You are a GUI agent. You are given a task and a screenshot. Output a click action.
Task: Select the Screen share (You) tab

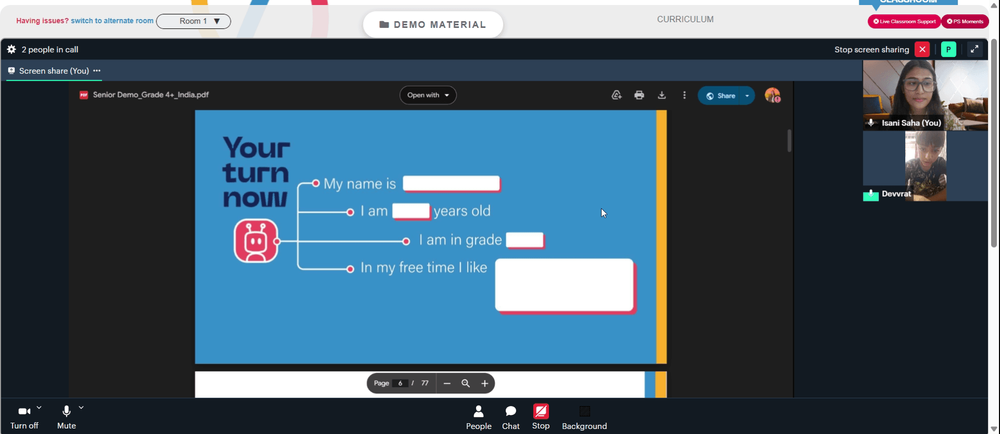click(54, 71)
